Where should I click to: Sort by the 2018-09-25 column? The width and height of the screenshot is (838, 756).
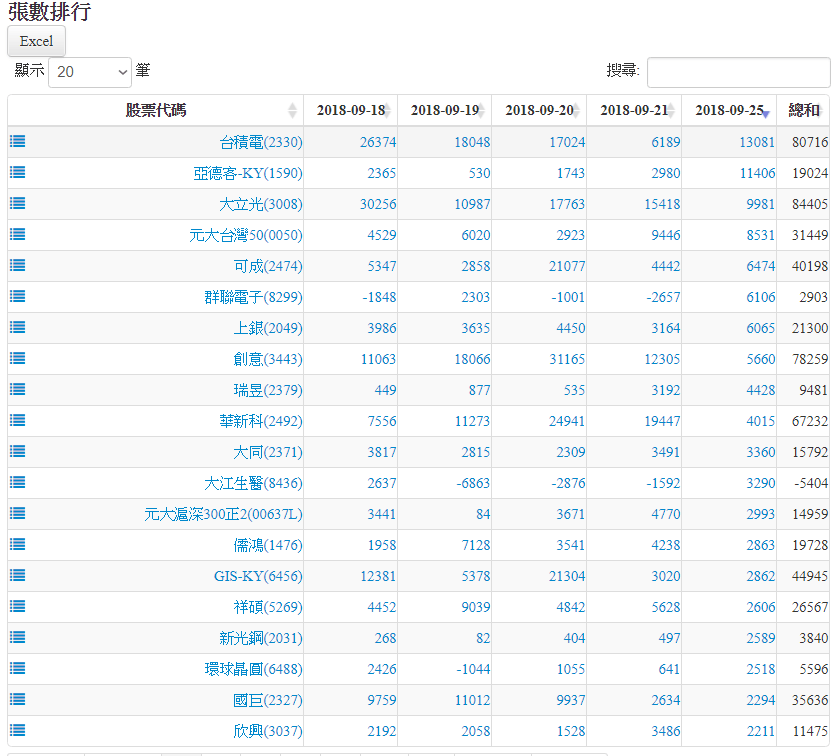point(729,110)
